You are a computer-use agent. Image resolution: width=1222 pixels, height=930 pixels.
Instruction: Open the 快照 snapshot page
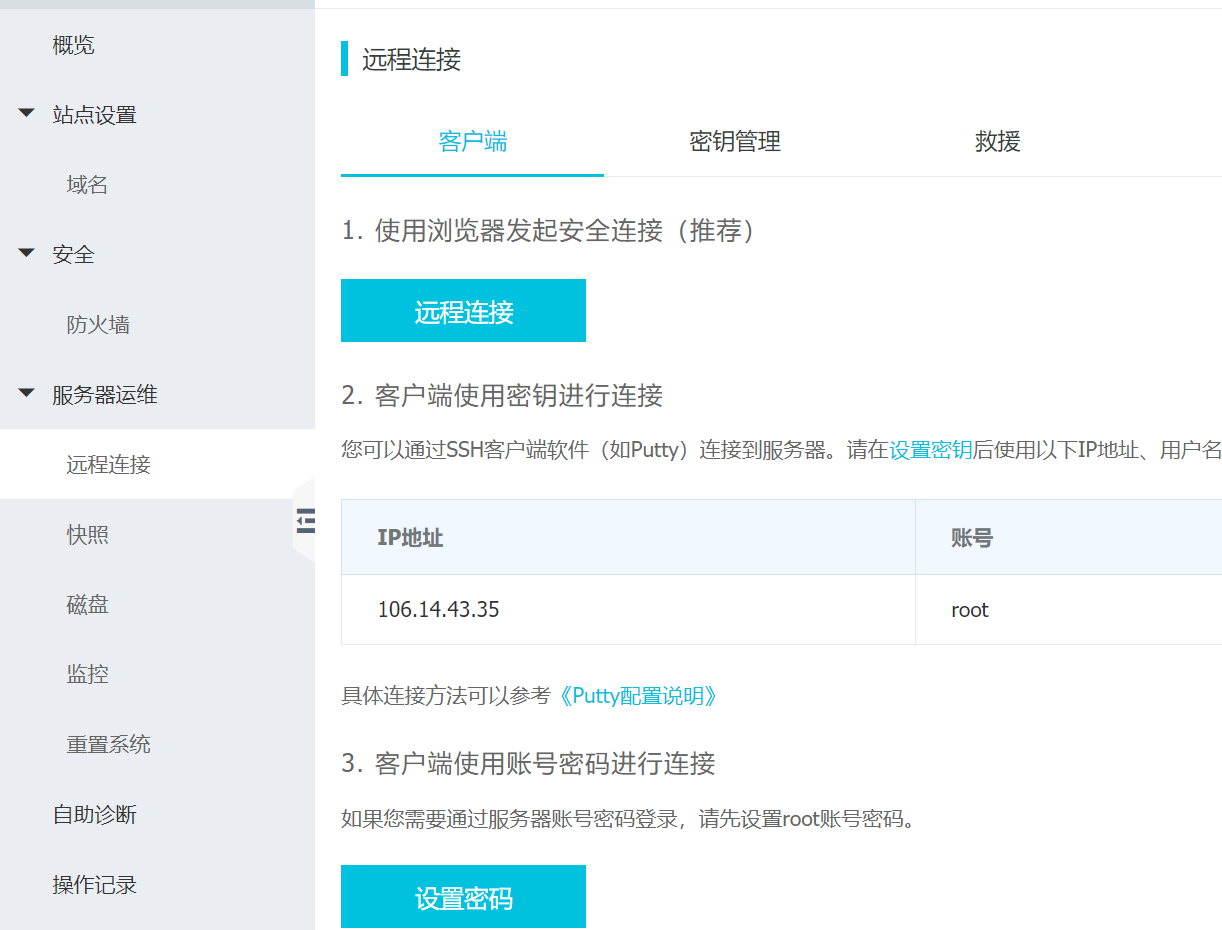[x=87, y=534]
